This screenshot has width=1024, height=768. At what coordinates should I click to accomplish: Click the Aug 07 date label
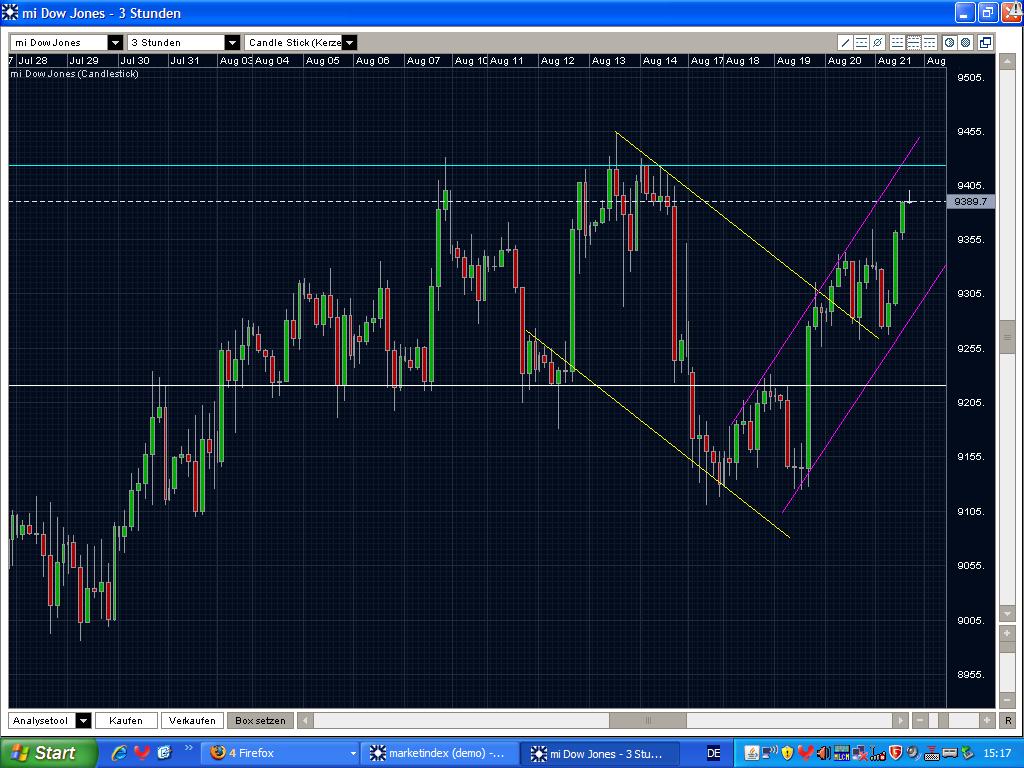click(x=423, y=61)
